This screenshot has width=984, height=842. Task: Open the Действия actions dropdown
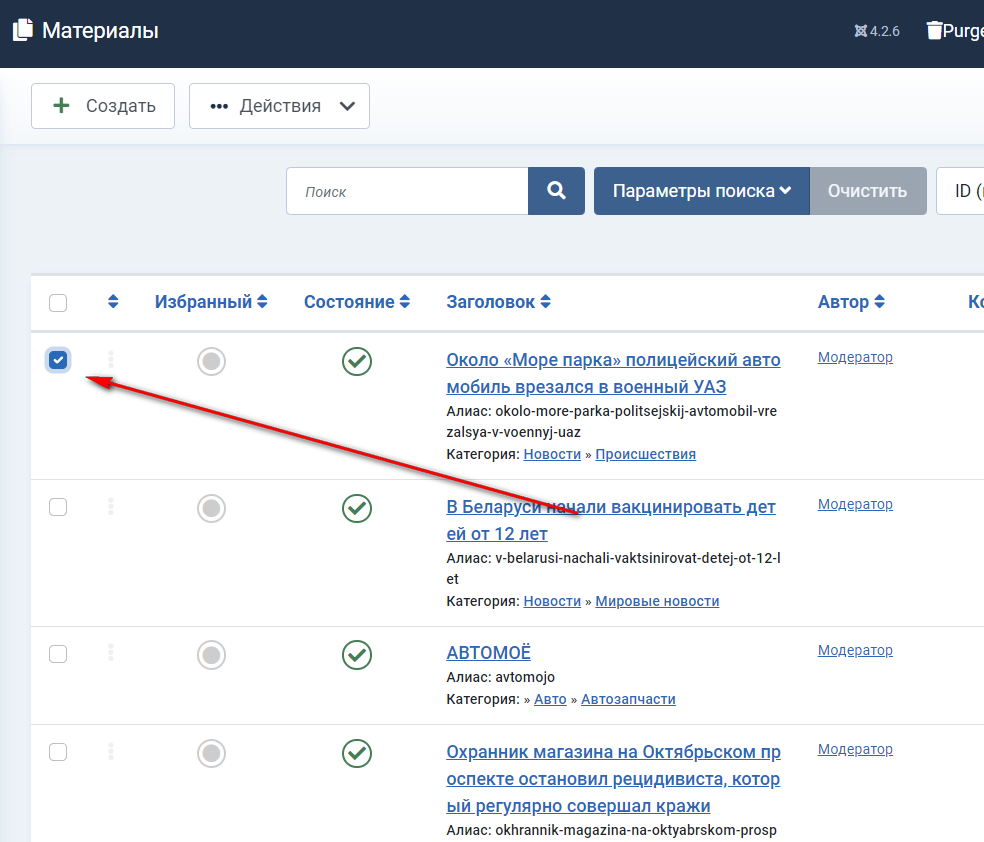click(x=279, y=106)
